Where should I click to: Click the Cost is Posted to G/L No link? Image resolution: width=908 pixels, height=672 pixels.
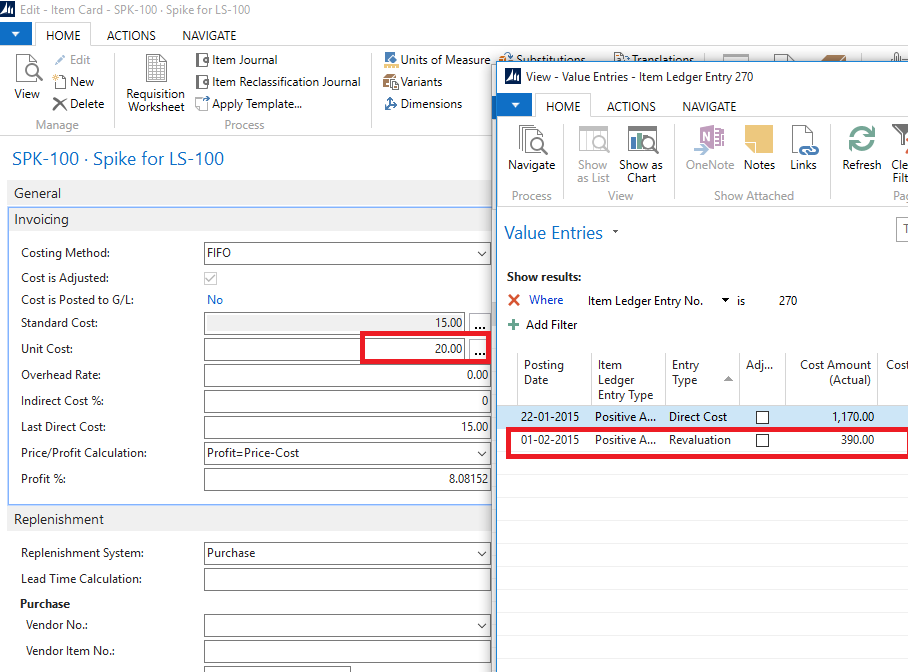tap(215, 300)
